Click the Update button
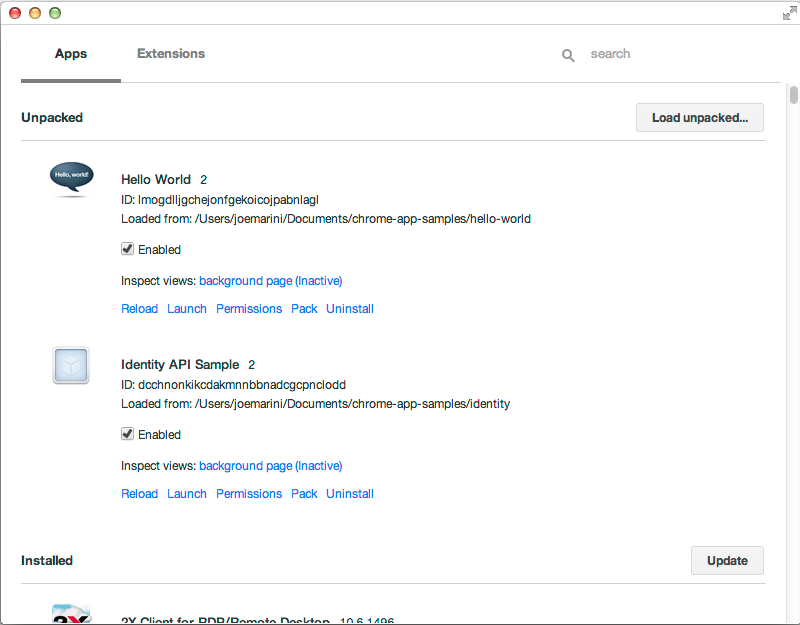This screenshot has width=800, height=625. pyautogui.click(x=727, y=560)
